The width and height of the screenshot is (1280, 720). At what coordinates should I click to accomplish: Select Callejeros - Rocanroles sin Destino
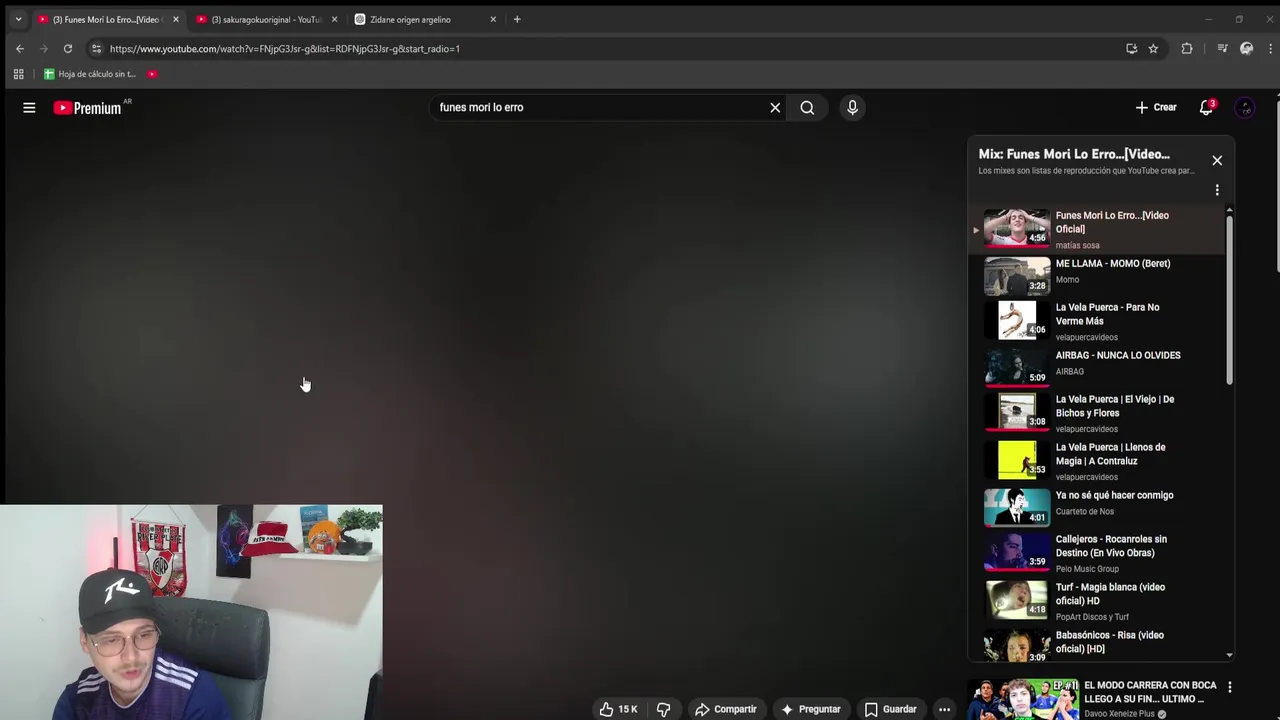coord(1096,551)
